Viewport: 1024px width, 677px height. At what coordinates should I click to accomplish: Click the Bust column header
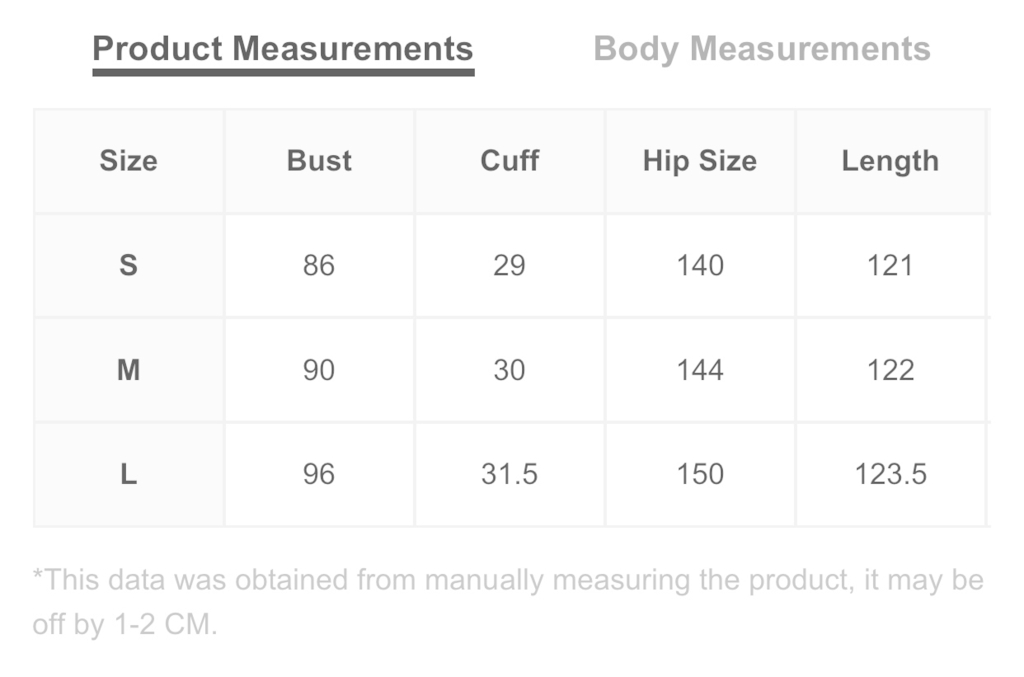pos(319,161)
